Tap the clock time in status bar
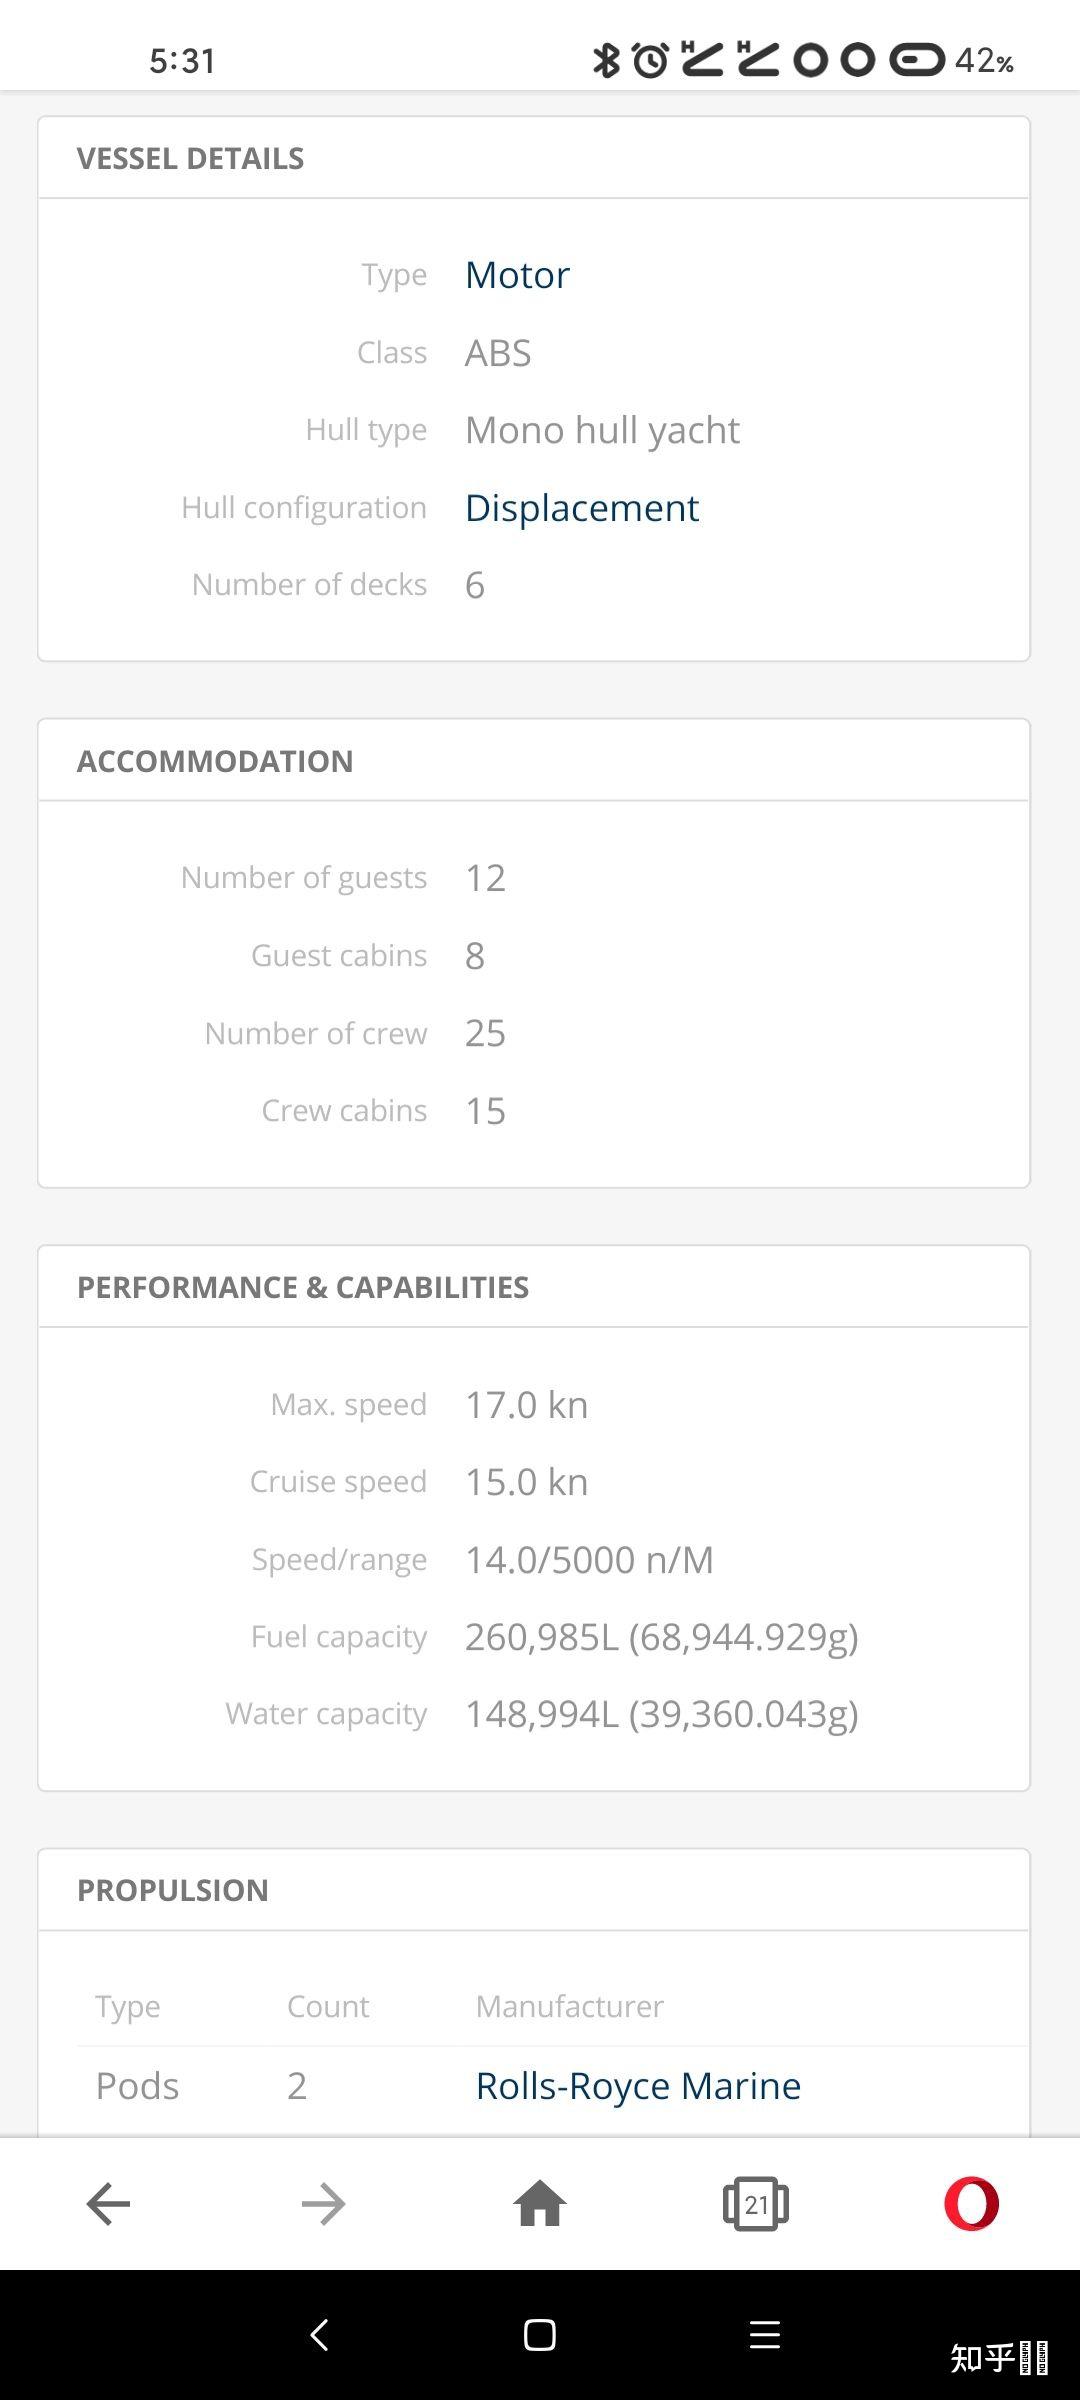Viewport: 1080px width, 2400px height. (x=182, y=61)
